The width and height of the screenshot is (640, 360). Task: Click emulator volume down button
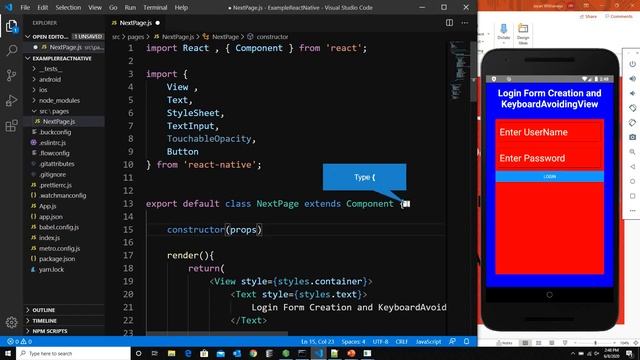click(x=632, y=93)
